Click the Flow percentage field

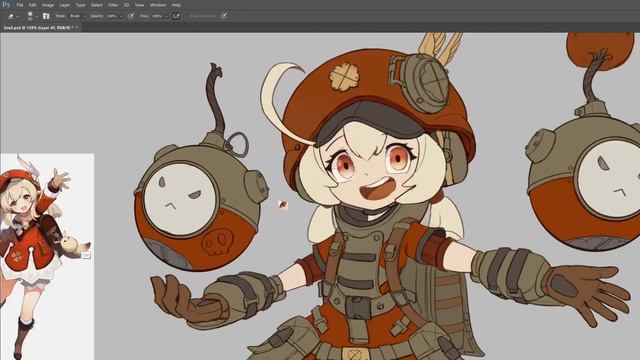point(157,16)
